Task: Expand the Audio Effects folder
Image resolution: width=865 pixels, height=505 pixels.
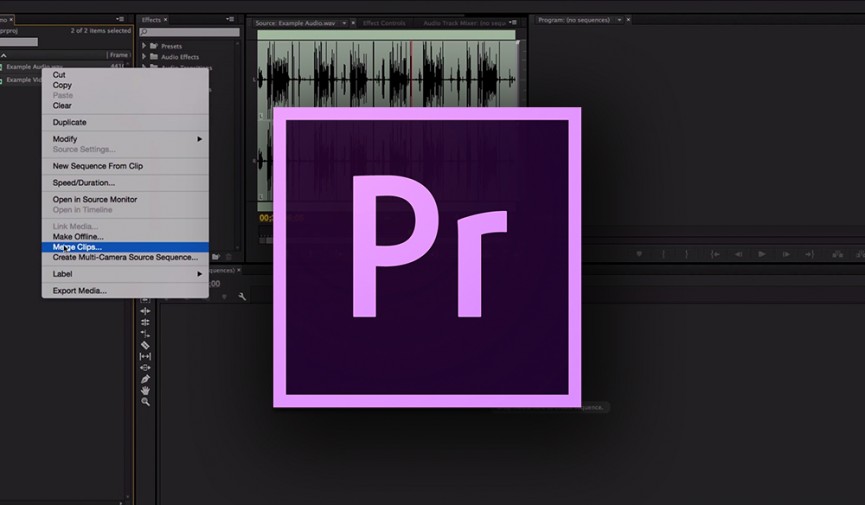Action: 144,56
